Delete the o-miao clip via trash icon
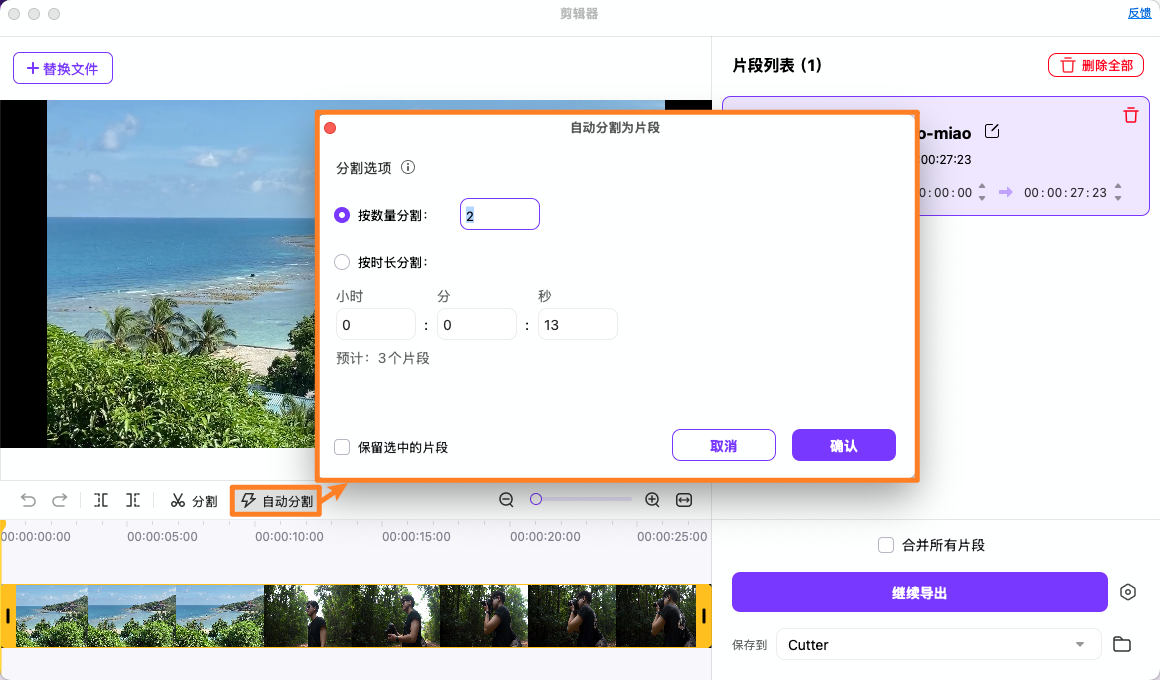Image resolution: width=1160 pixels, height=680 pixels. pyautogui.click(x=1130, y=115)
